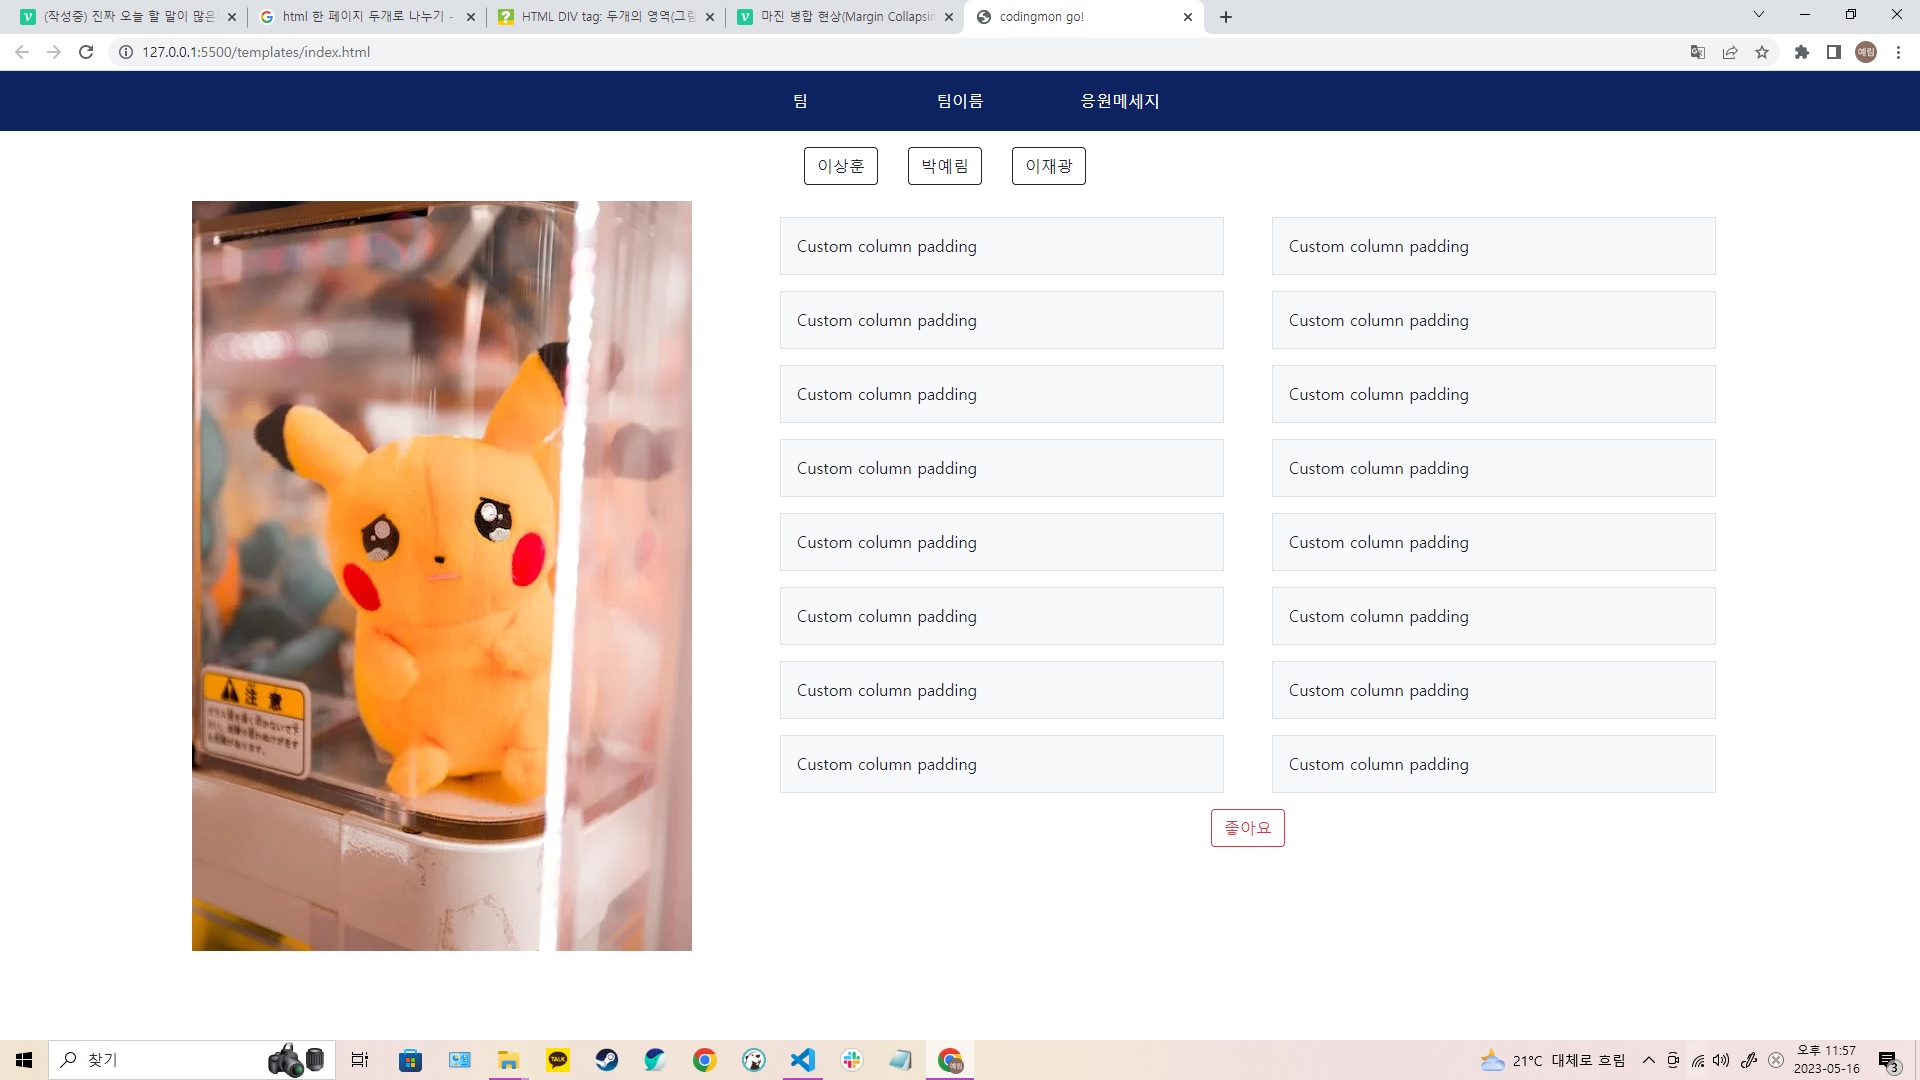Bookmark this page with the star icon

click(x=1762, y=52)
